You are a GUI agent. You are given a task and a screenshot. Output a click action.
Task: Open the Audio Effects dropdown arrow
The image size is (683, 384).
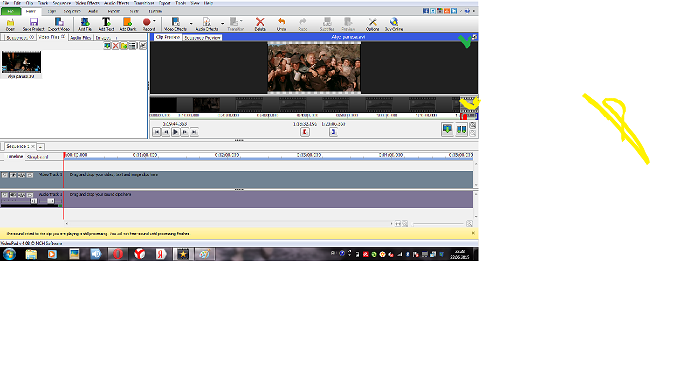[x=222, y=24]
